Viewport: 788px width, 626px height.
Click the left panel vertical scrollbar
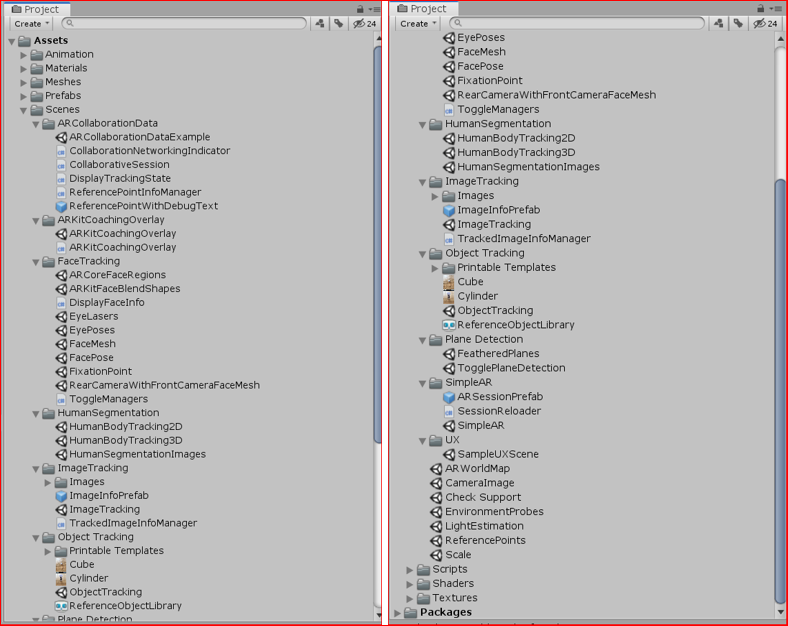coord(378,246)
